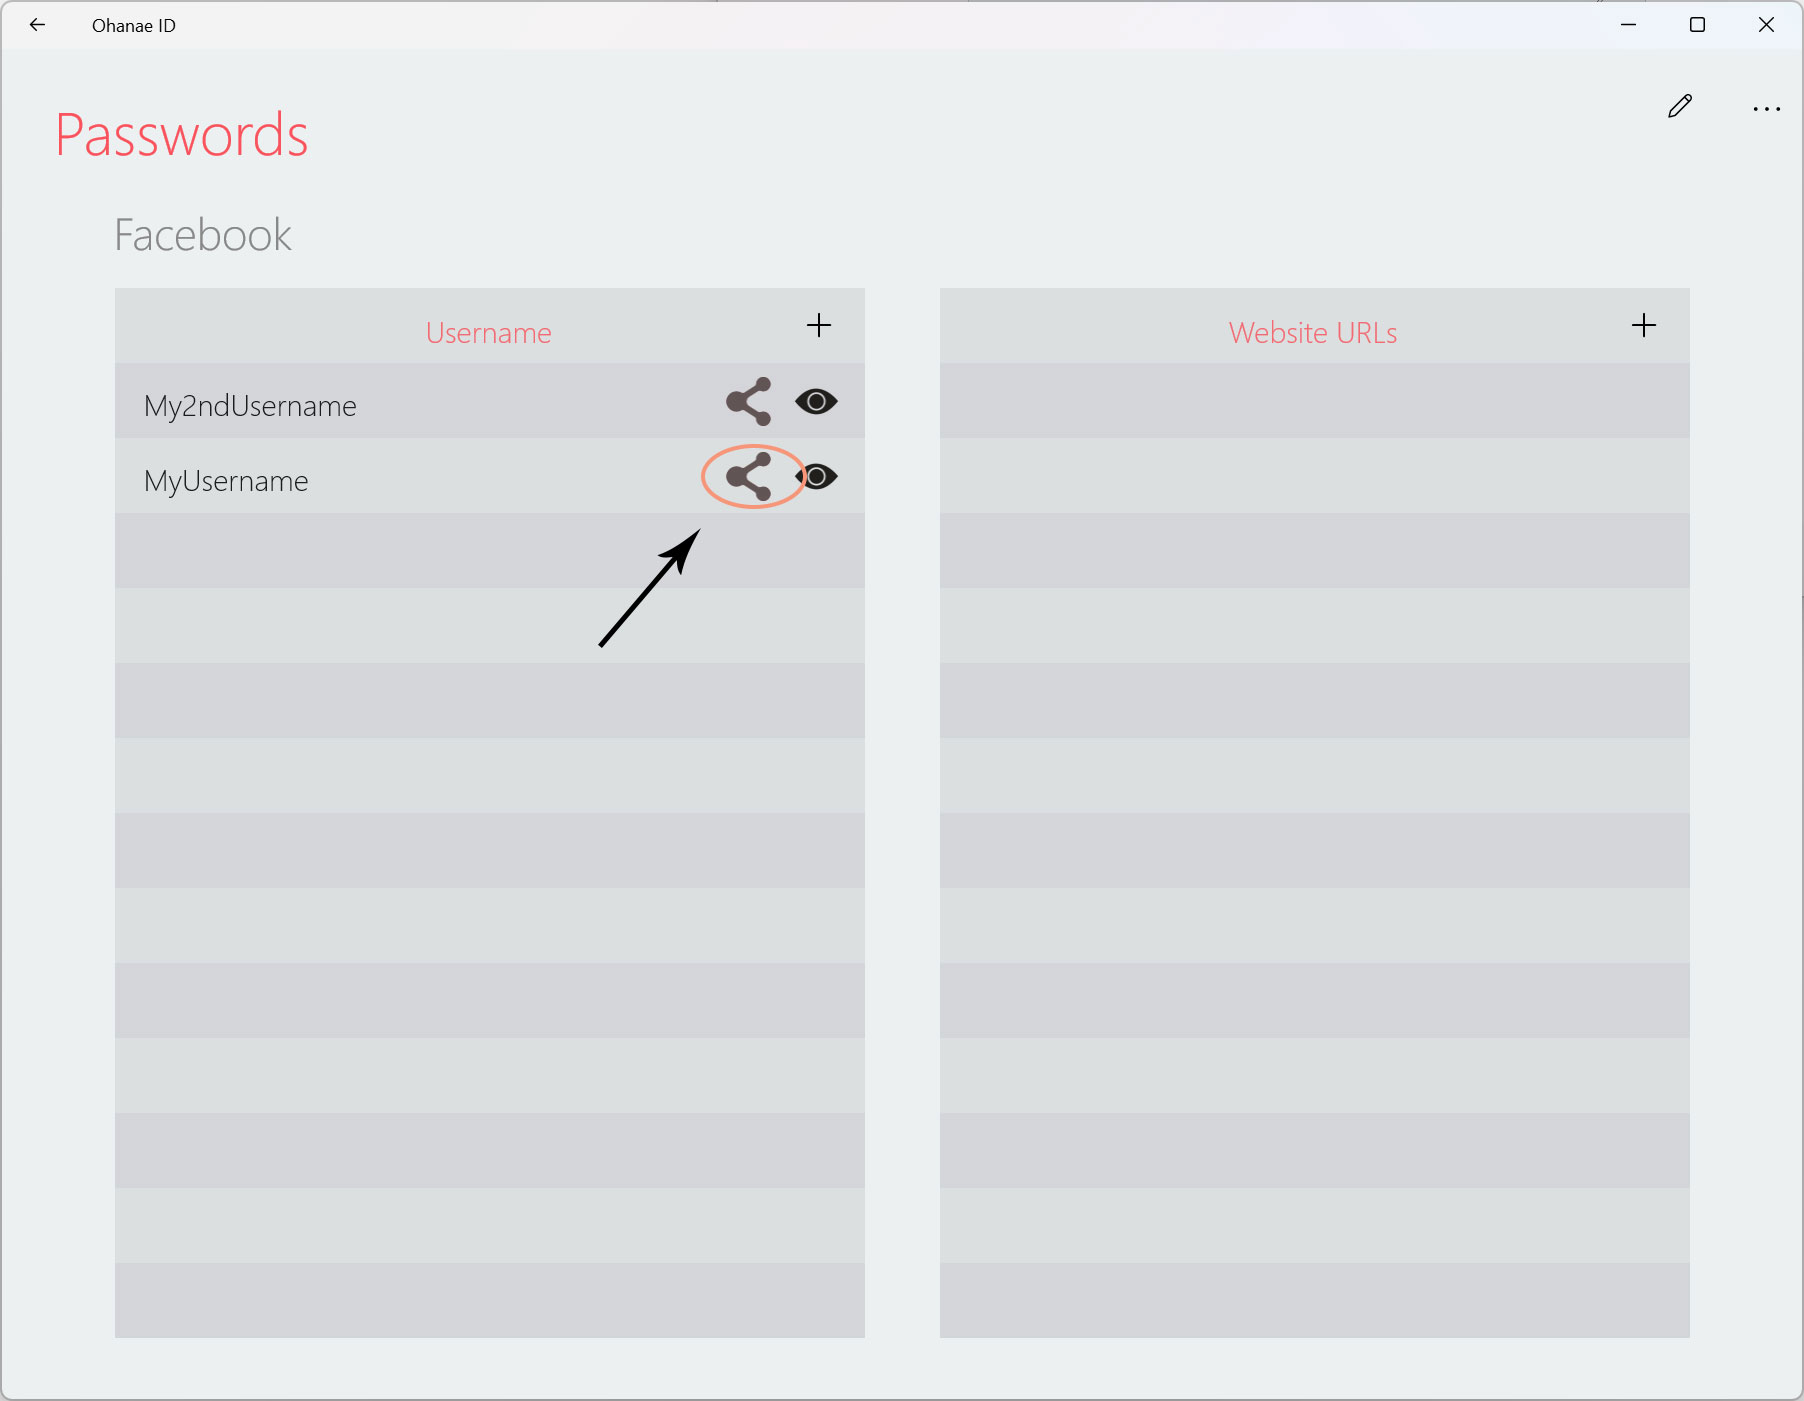The image size is (1804, 1401).
Task: Close the Ohanae ID window
Action: click(x=1766, y=25)
